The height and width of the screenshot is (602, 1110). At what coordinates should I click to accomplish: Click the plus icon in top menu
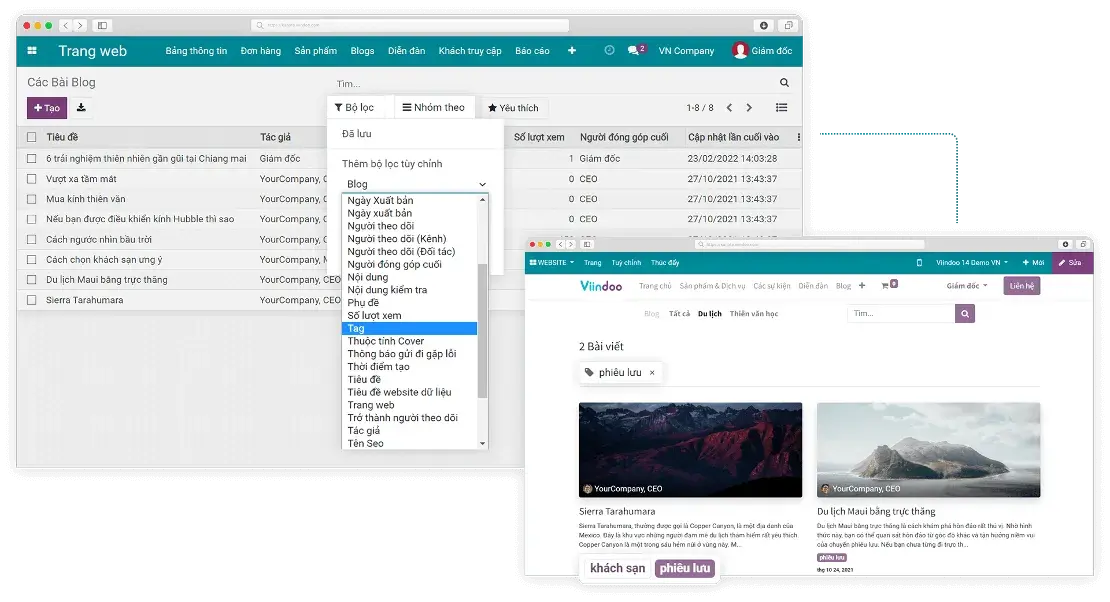click(x=572, y=51)
